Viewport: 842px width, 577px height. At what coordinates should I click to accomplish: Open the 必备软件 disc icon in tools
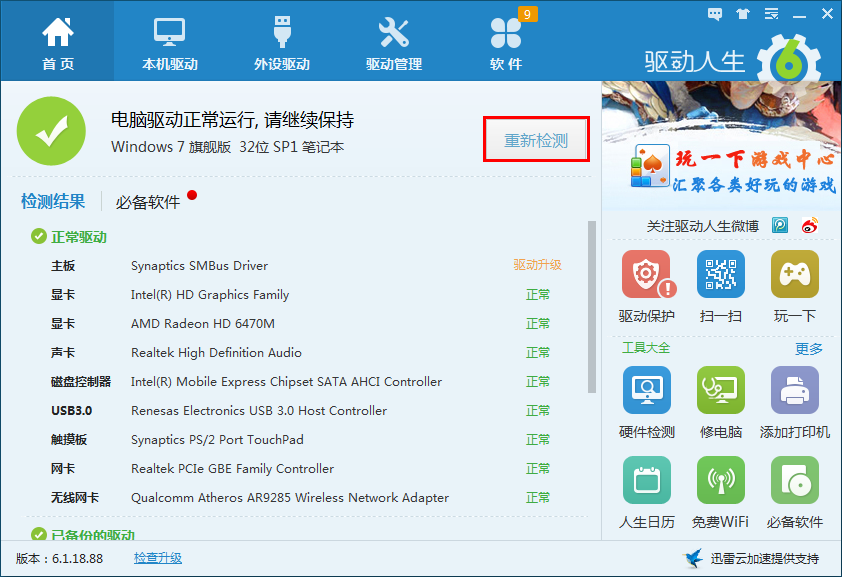coord(794,481)
